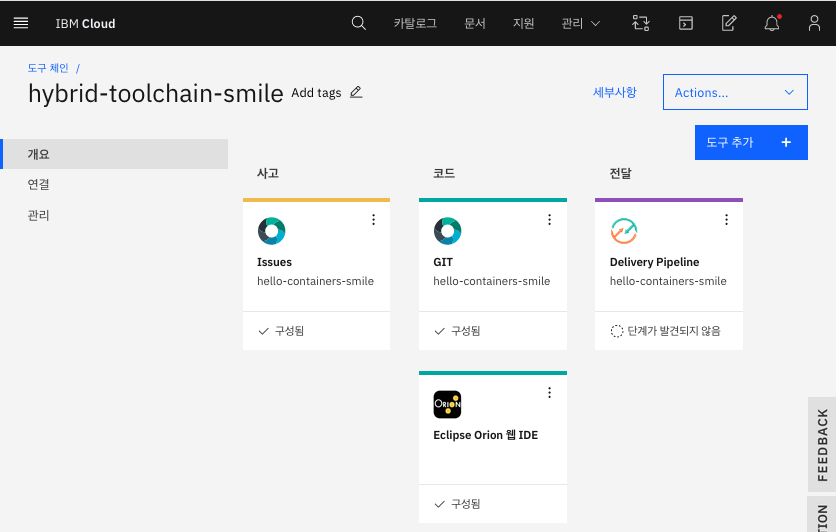Click the 사고 column heading

click(x=268, y=173)
